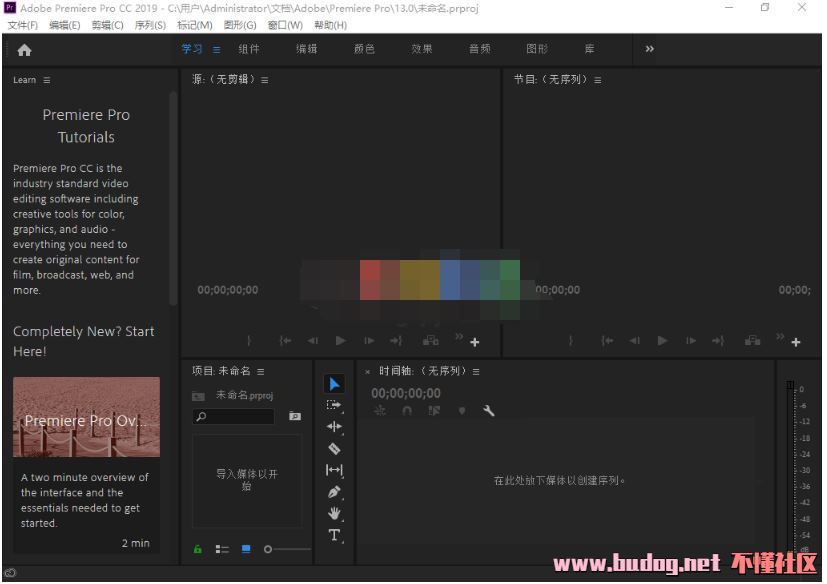The image size is (827, 584).
Task: Toggle project read-only lock icon
Action: pyautogui.click(x=198, y=549)
